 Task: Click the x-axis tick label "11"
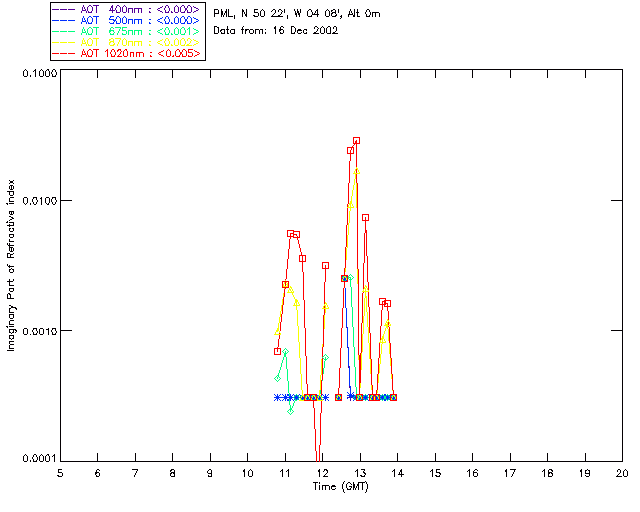tap(285, 473)
